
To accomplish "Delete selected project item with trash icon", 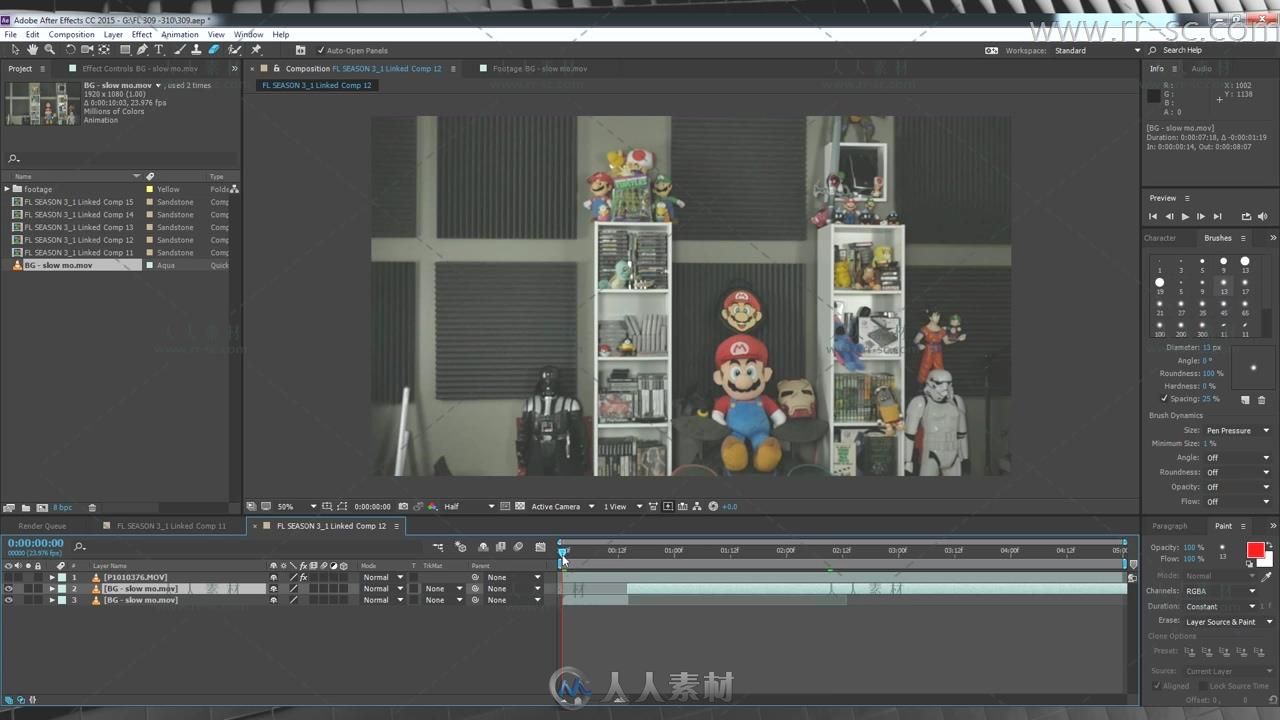I will [x=92, y=507].
